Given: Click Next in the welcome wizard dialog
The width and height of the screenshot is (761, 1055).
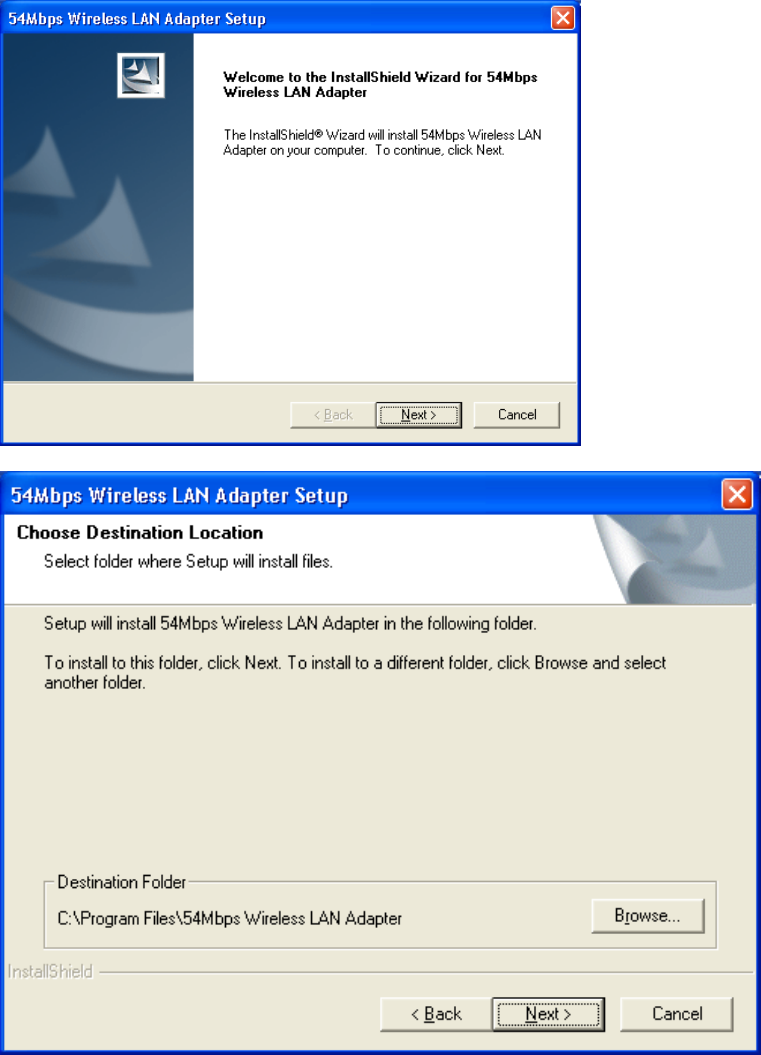Looking at the screenshot, I should 419,415.
